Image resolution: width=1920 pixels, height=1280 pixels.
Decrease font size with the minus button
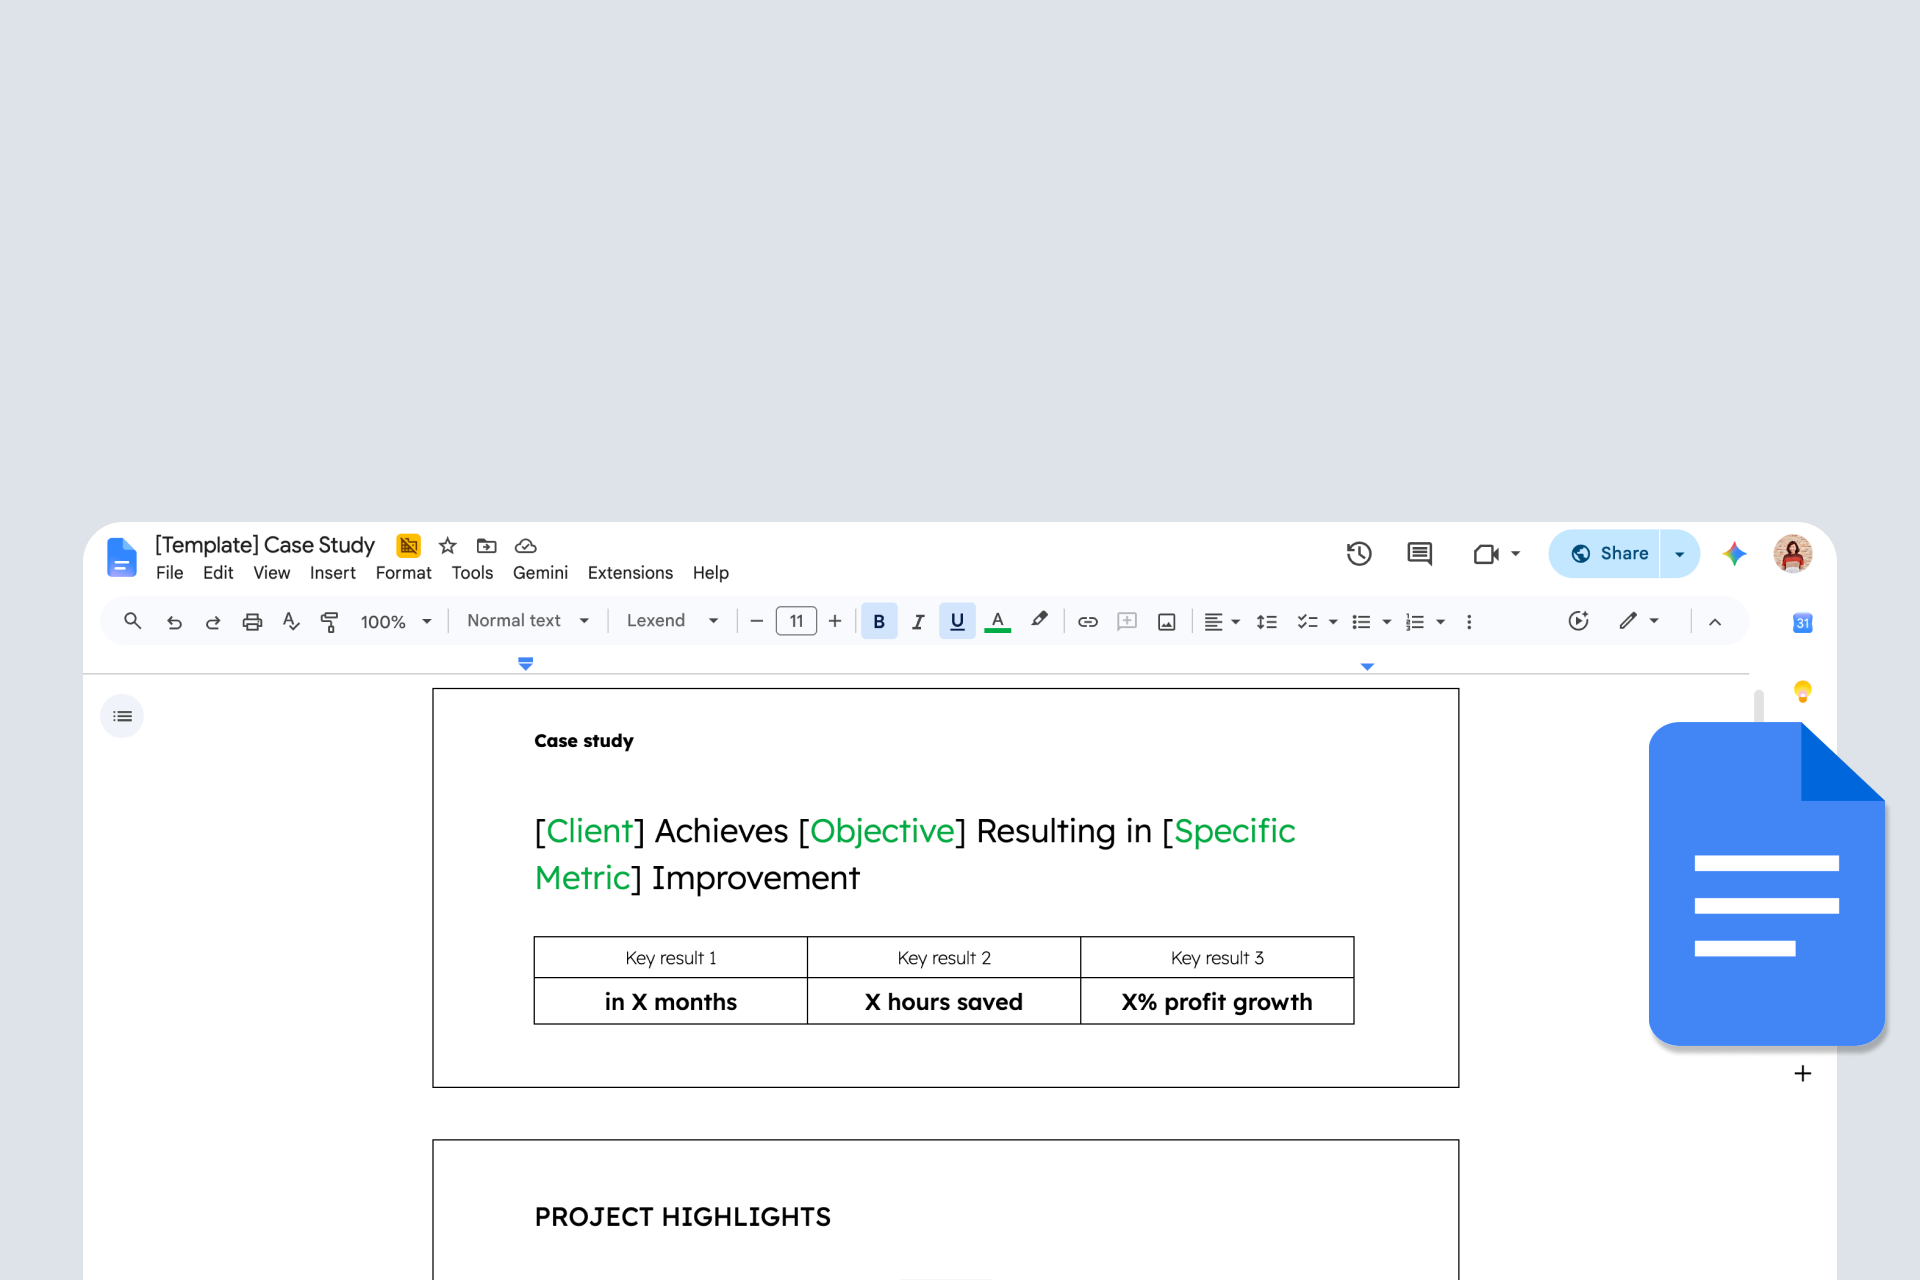757,621
